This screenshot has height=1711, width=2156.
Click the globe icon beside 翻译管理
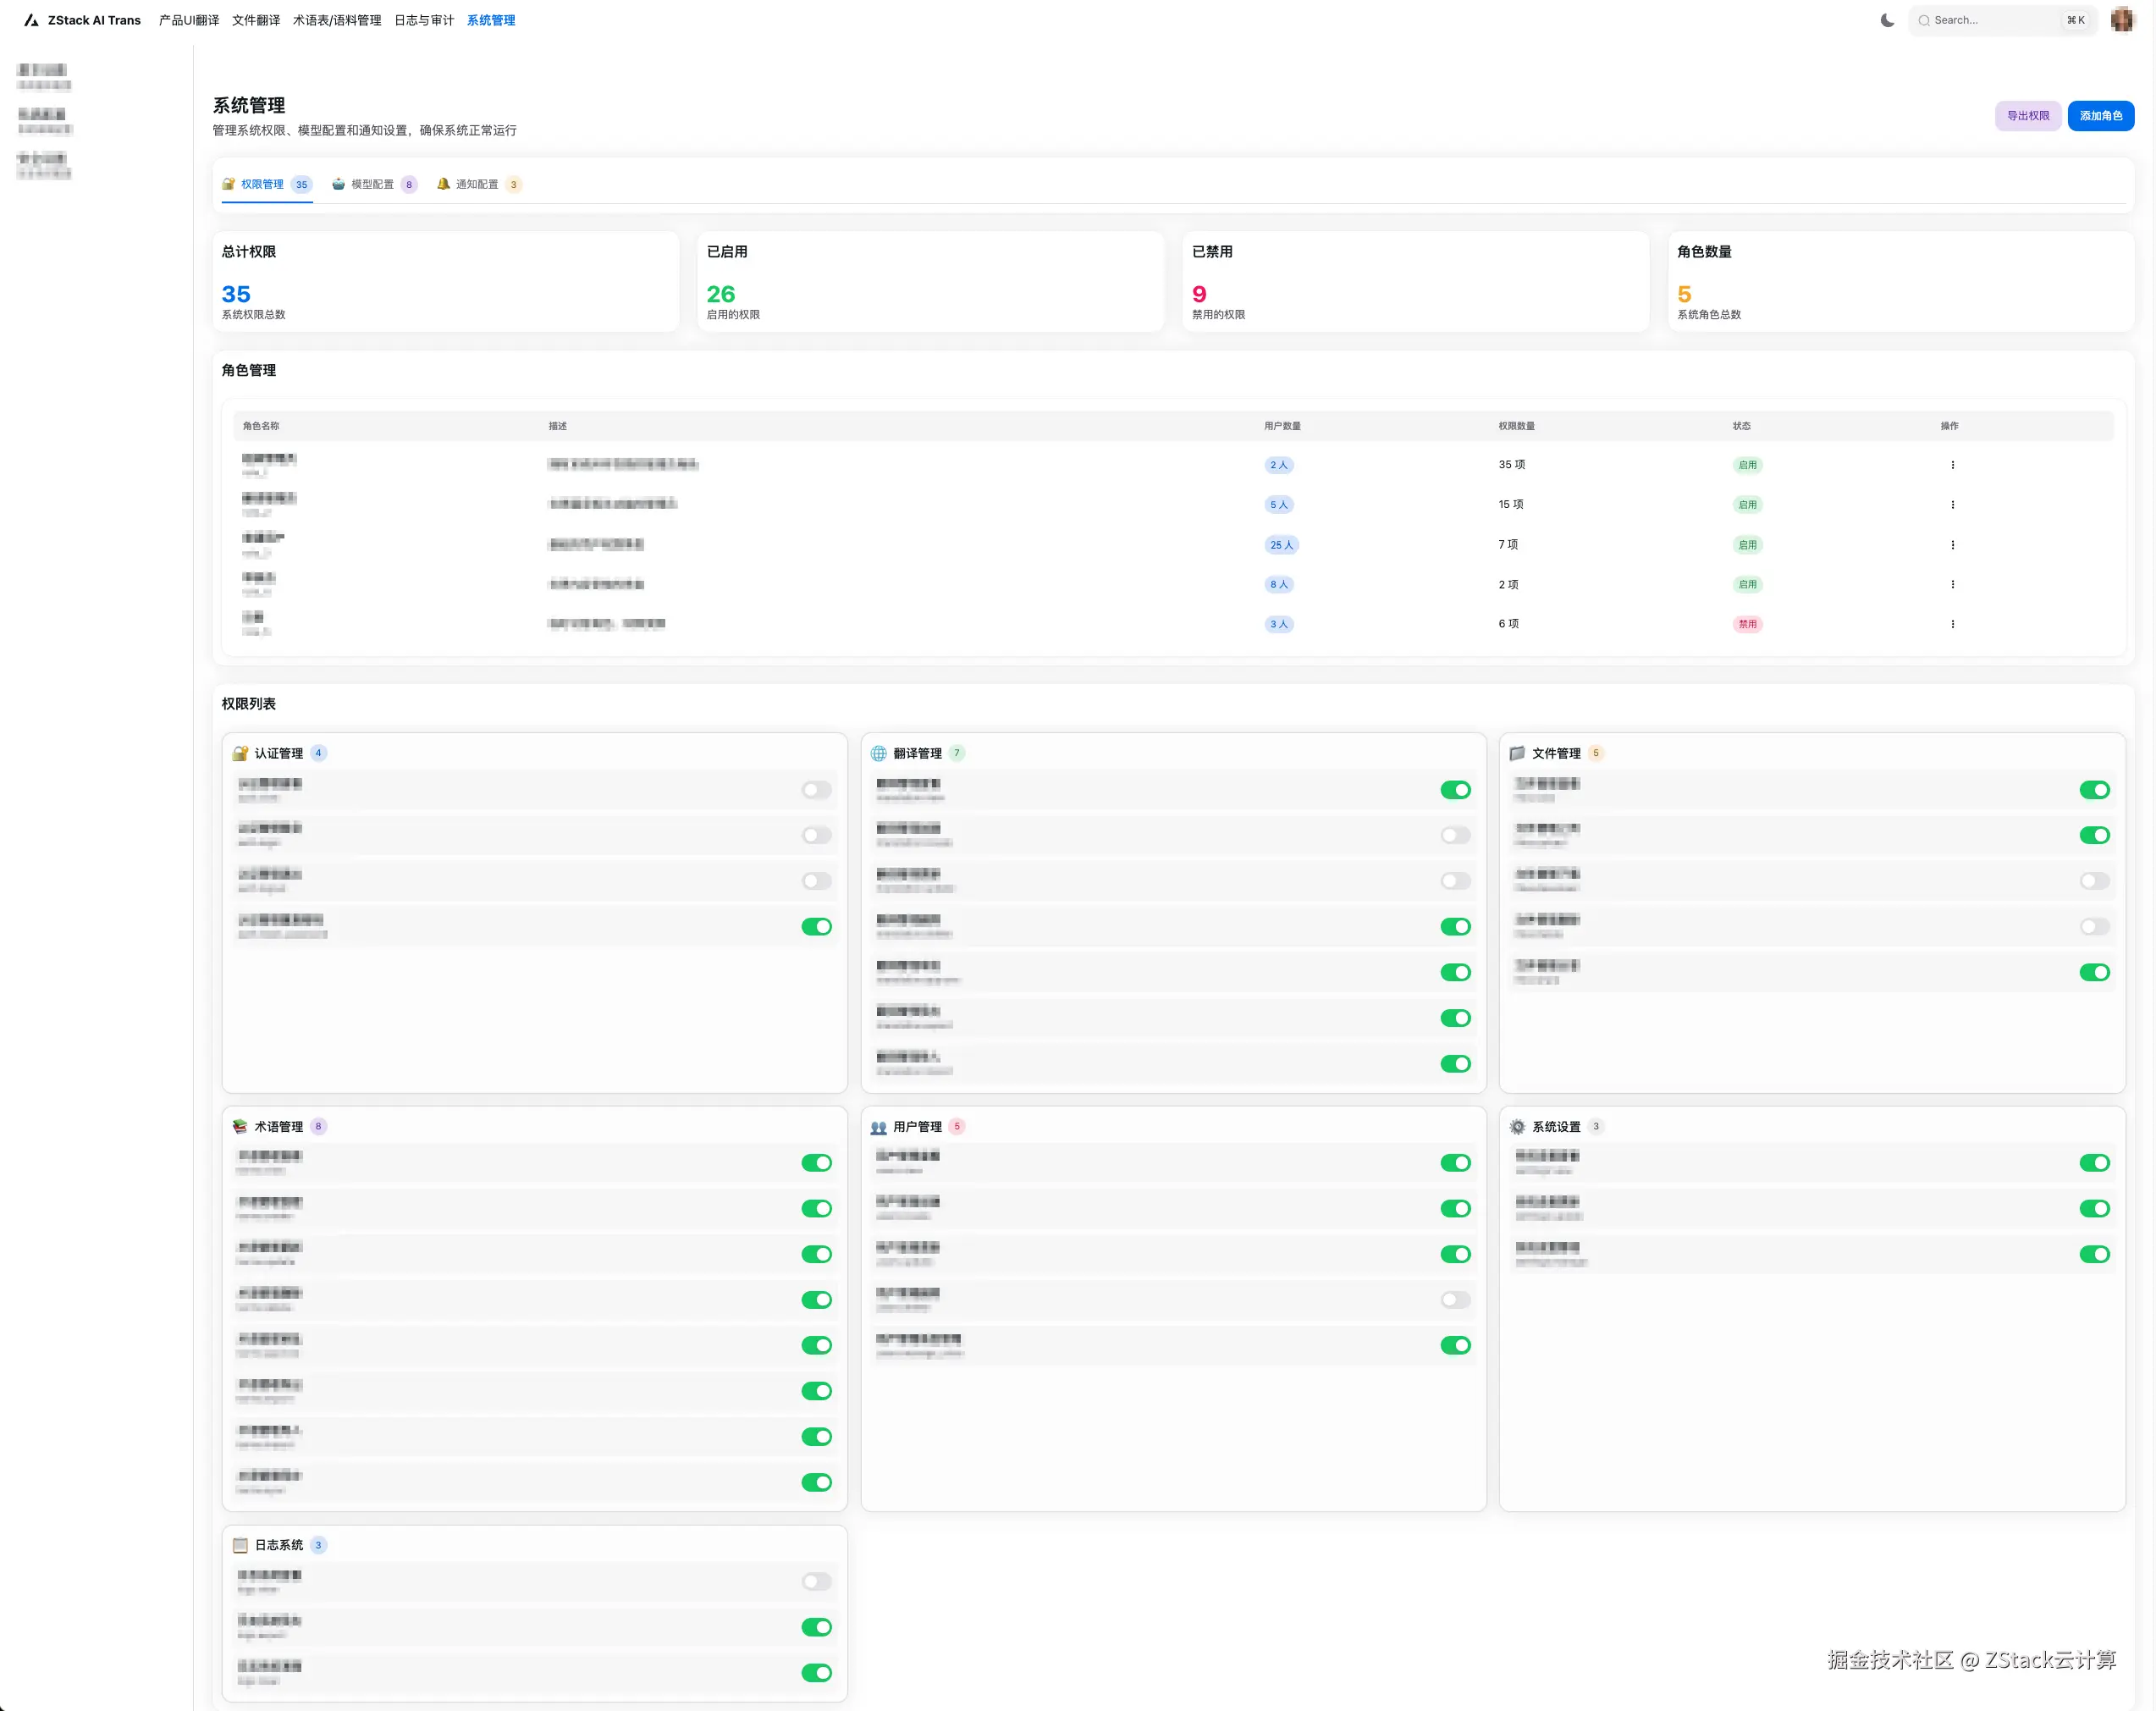pos(878,753)
